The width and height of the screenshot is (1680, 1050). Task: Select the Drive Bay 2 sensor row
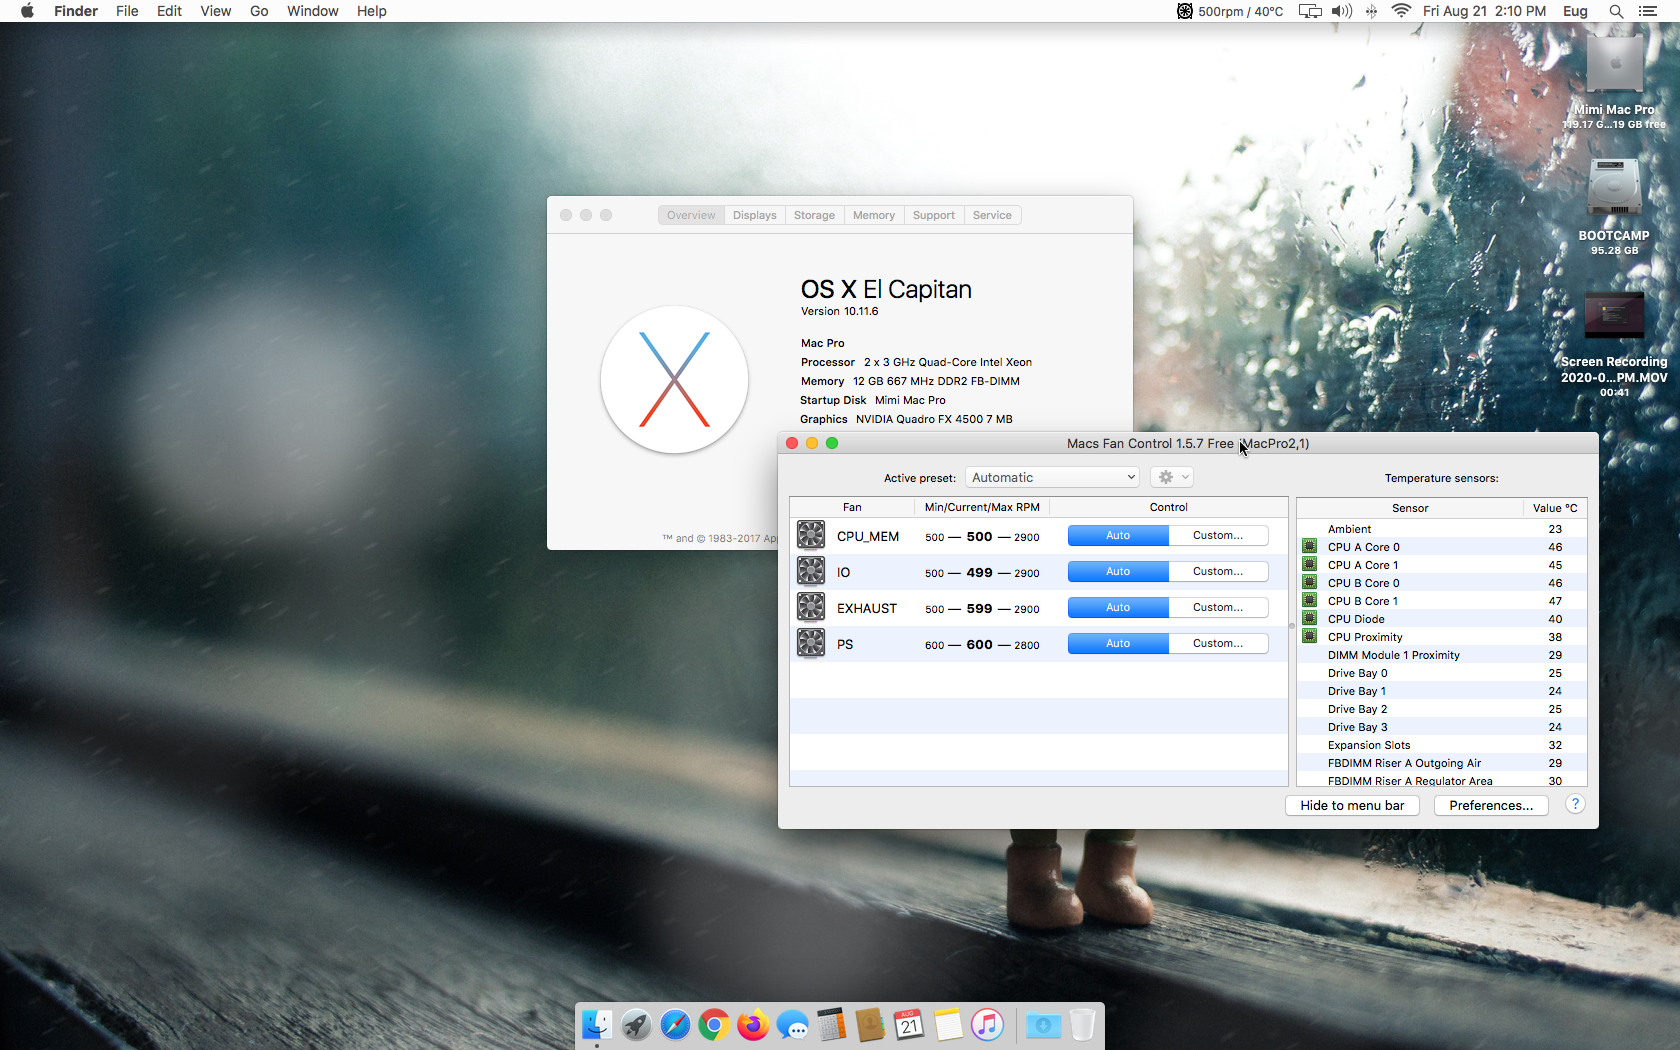pyautogui.click(x=1442, y=709)
